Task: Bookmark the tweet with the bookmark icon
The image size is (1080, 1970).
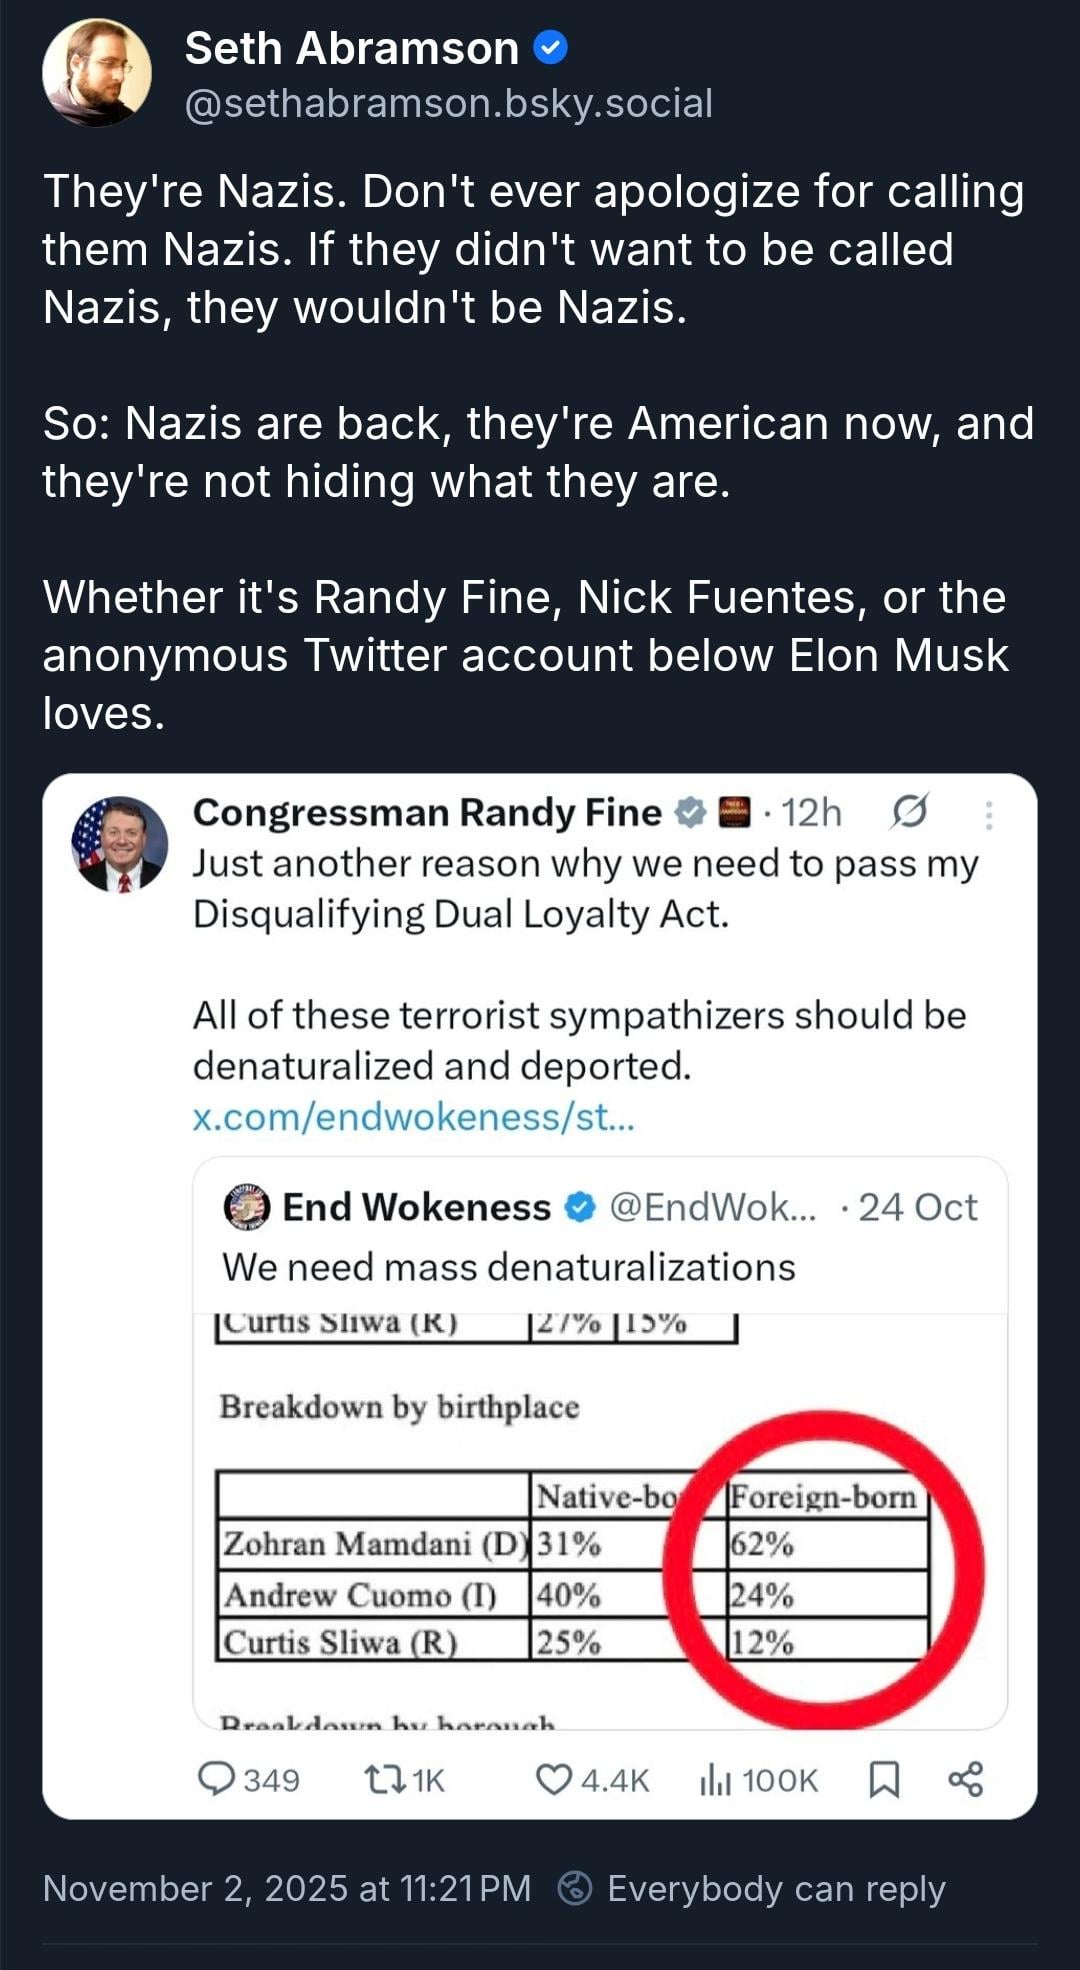Action: coord(884,1779)
